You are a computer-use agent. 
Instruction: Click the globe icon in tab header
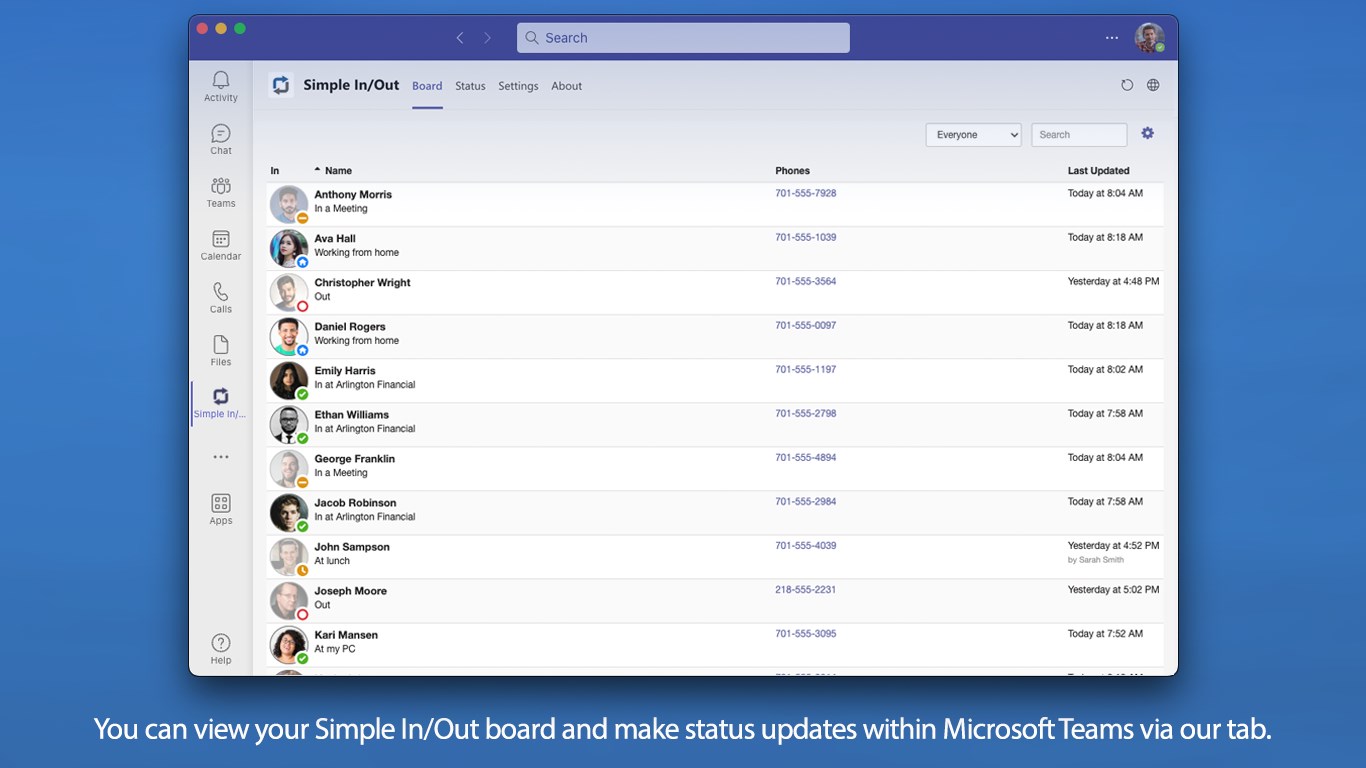pyautogui.click(x=1153, y=86)
